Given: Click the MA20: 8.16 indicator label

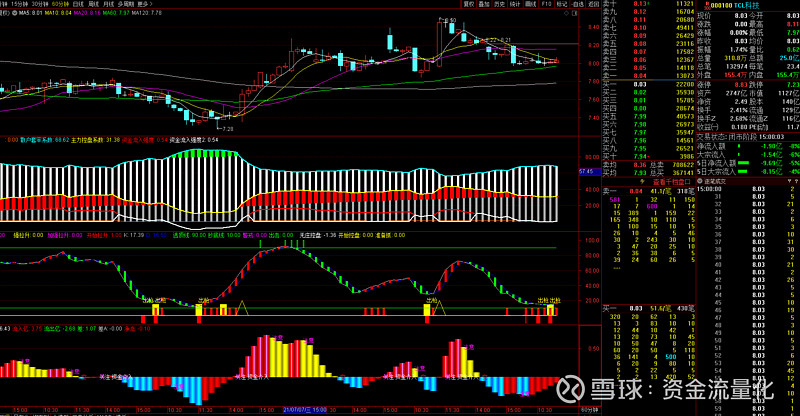Looking at the screenshot, I should [87, 13].
